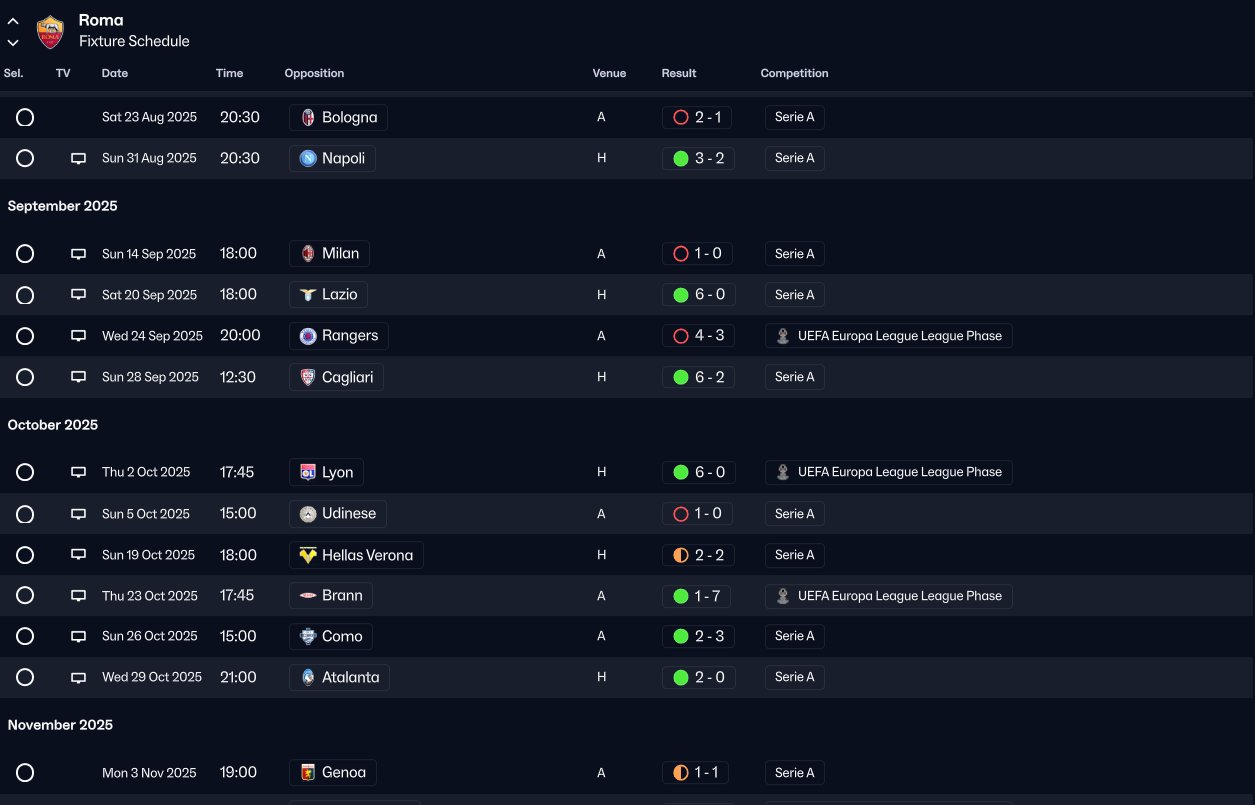Screen dimensions: 1255x805
Task: Click the Opposition column header
Action: click(314, 73)
